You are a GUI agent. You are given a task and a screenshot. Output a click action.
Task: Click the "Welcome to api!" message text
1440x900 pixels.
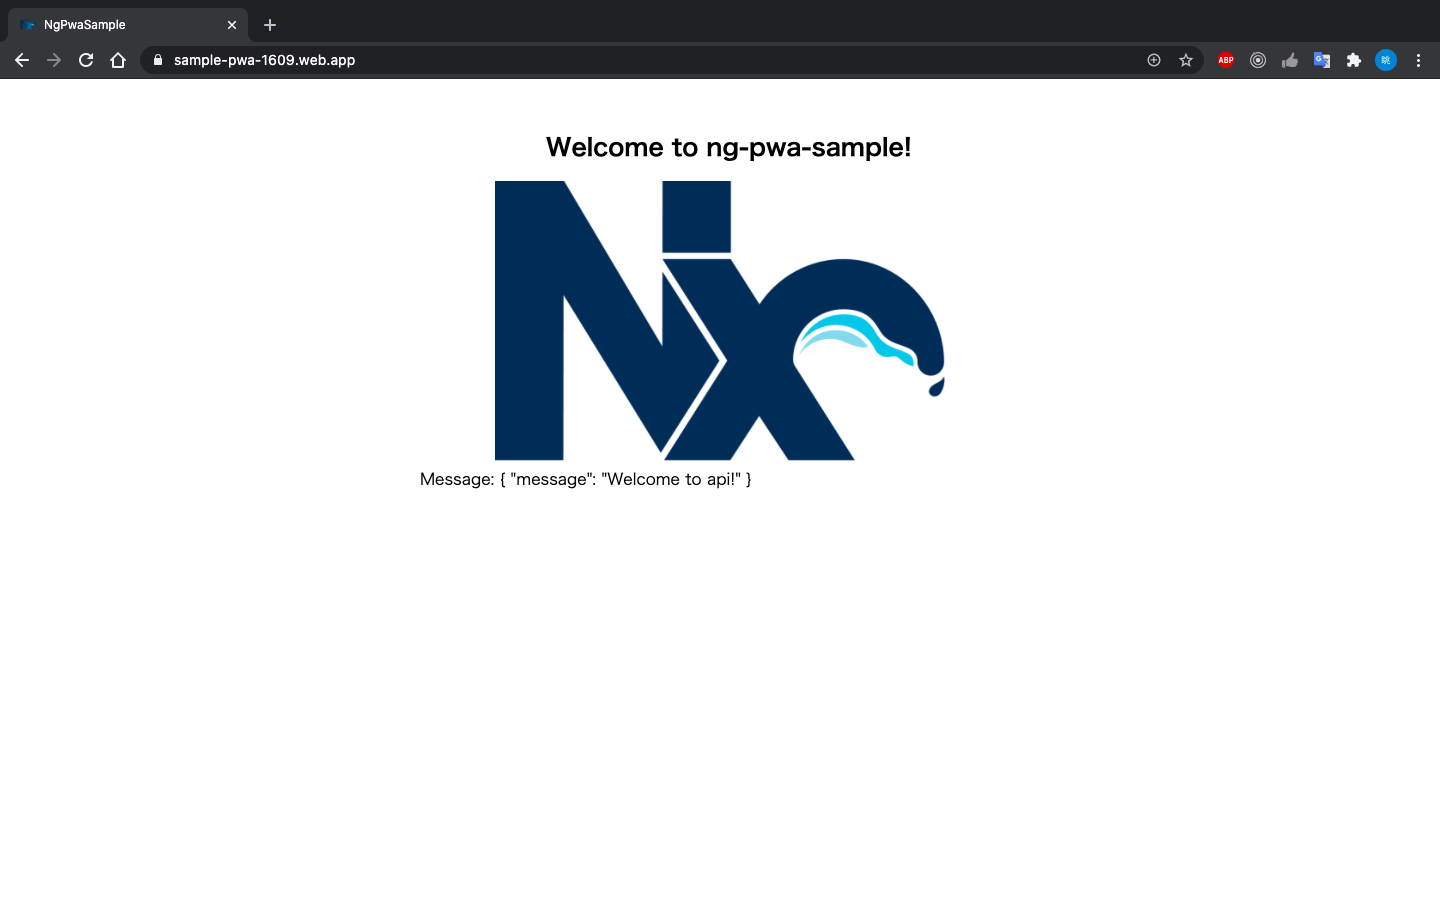[x=671, y=479]
